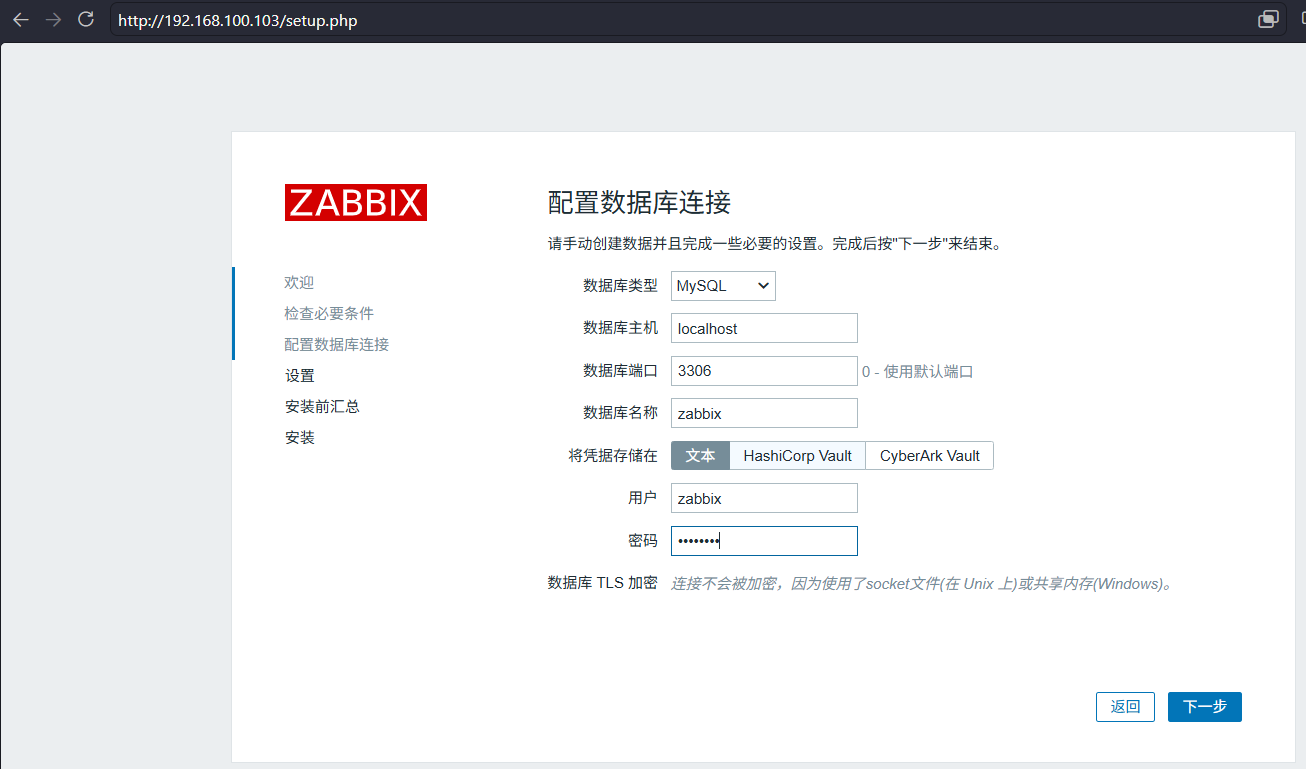Click the 连接不会被加密 socket notice text
The image size is (1306, 769).
pos(921,584)
